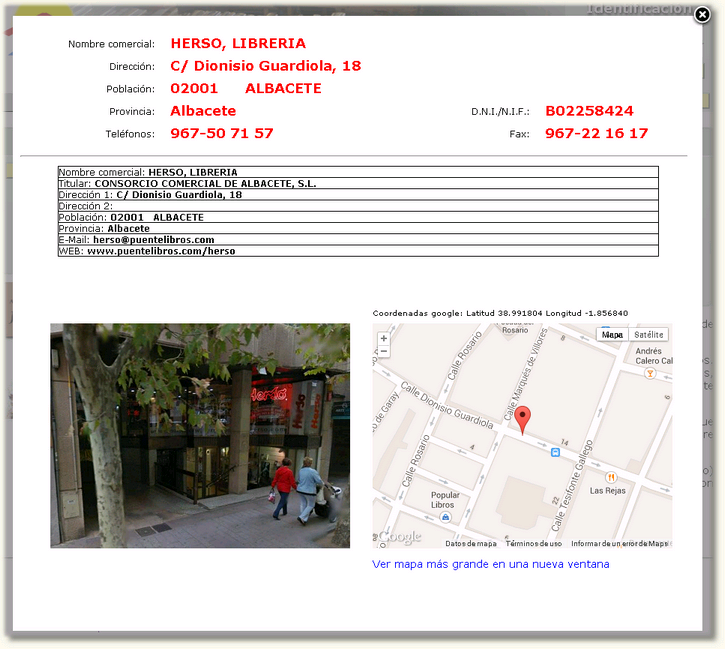Click the HERSO, LIBRERIA red heading
The image size is (725, 649).
click(238, 43)
